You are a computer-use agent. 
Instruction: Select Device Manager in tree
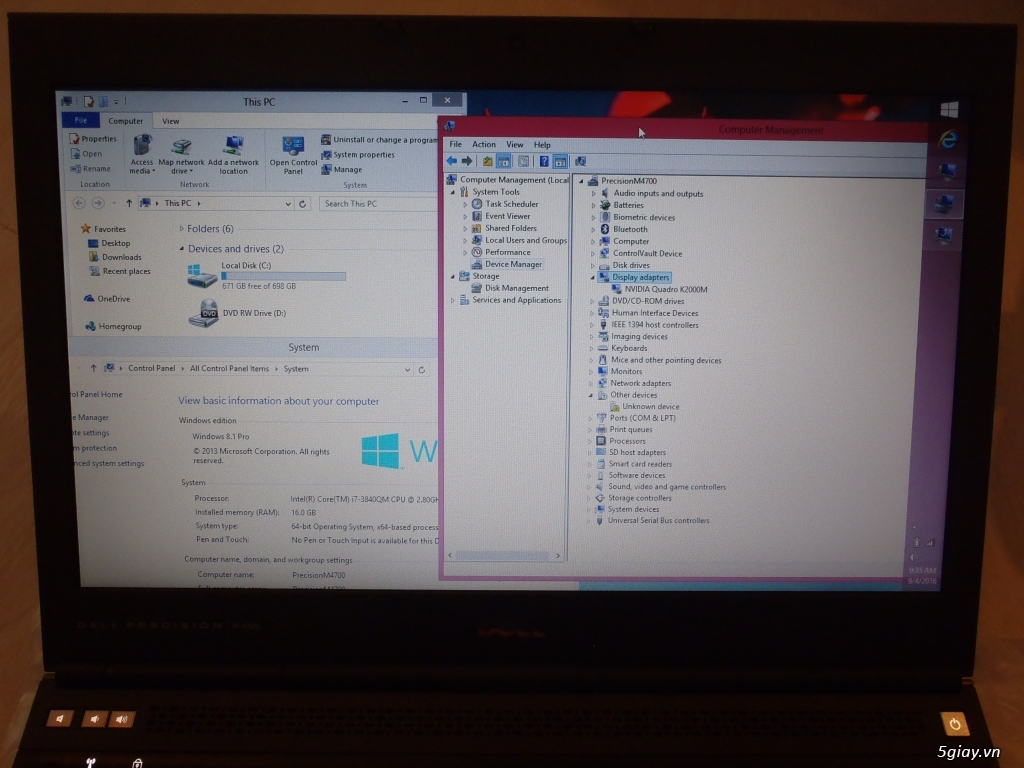(513, 264)
